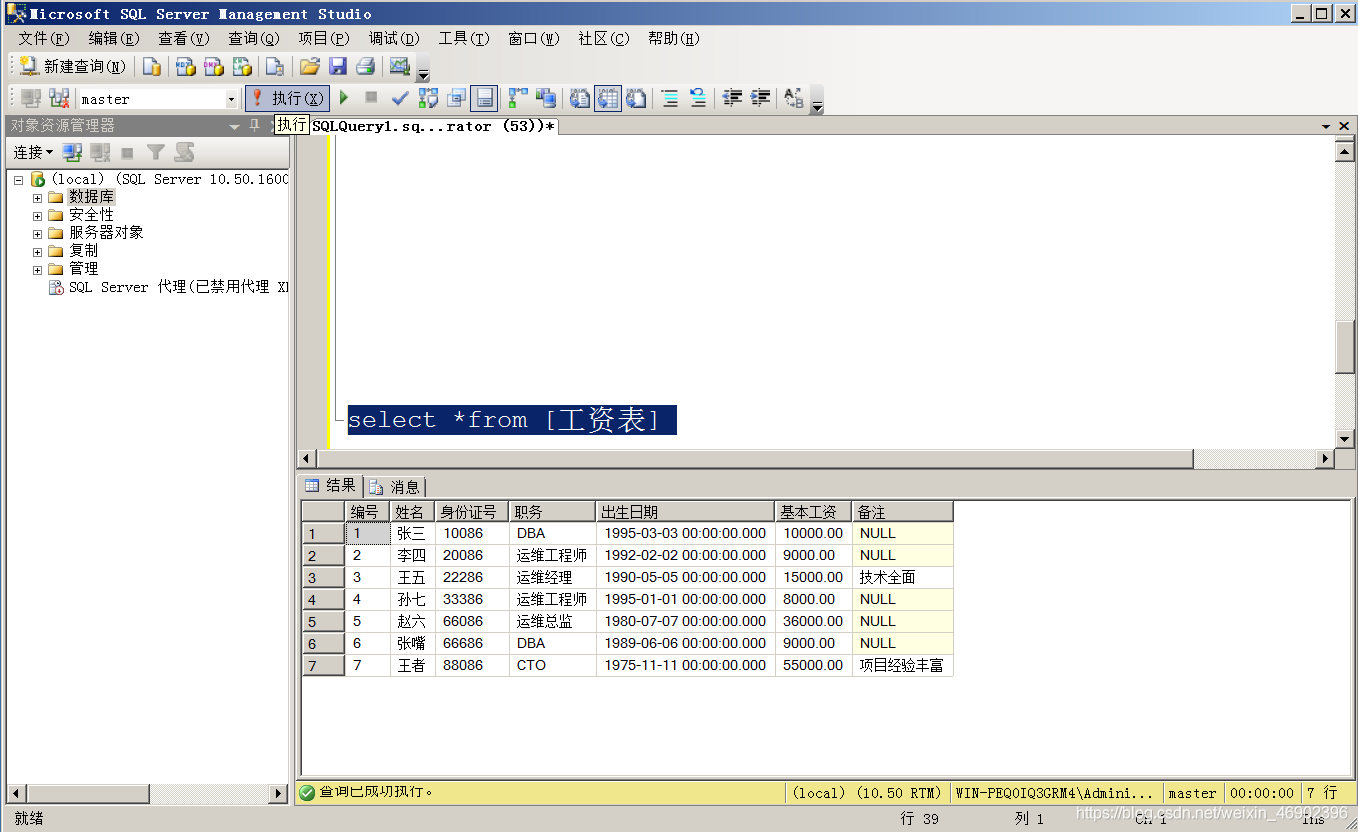
Task: Uncomment the selected lines
Action: [698, 98]
